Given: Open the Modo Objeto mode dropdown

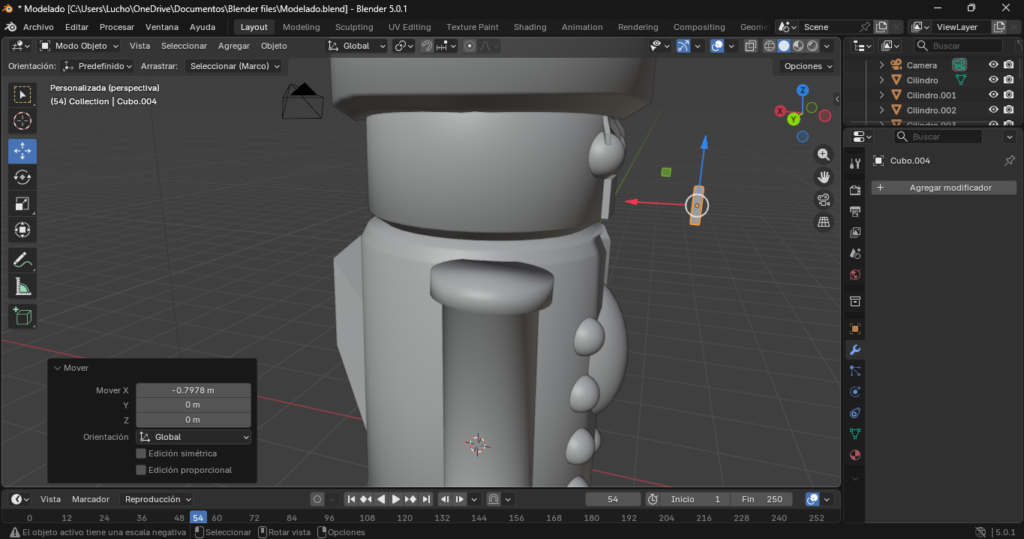Looking at the screenshot, I should [79, 46].
